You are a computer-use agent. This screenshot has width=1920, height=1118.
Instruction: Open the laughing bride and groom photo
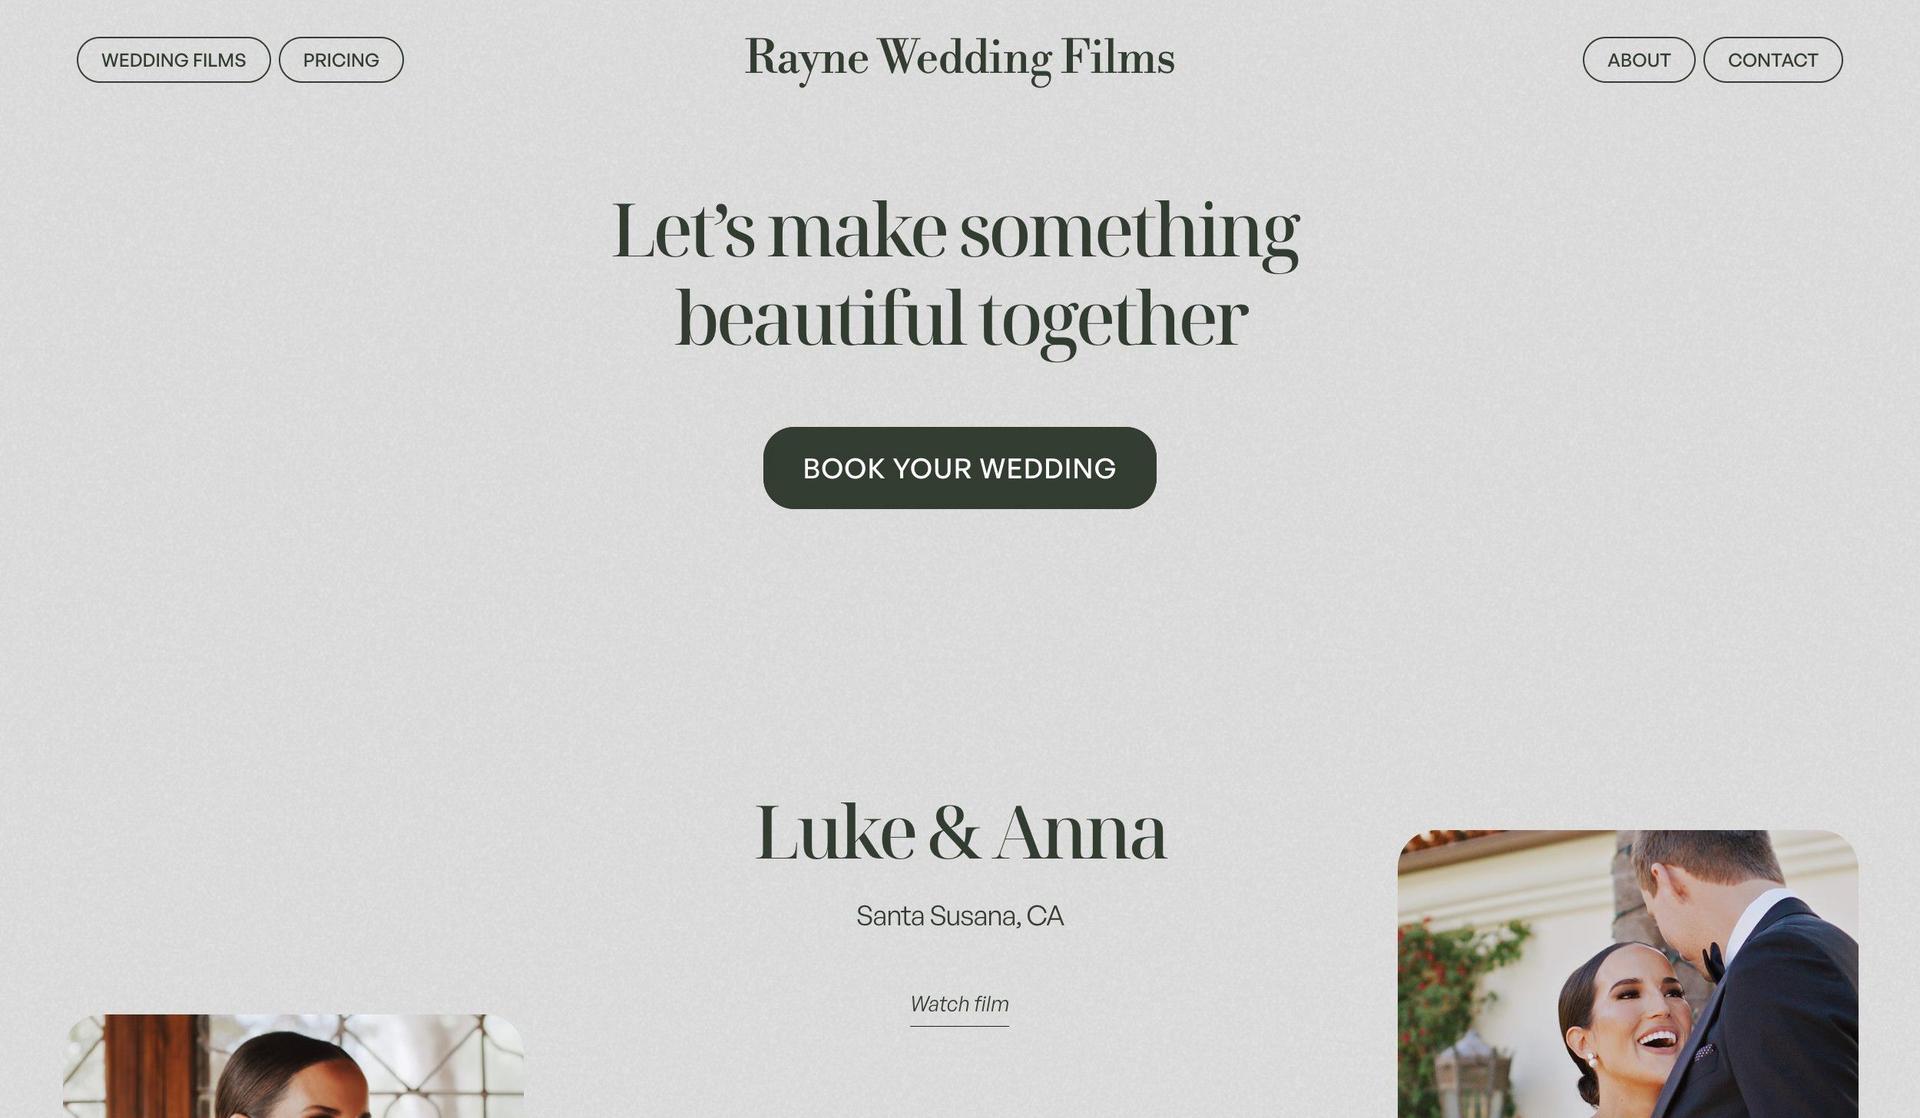(x=1628, y=974)
